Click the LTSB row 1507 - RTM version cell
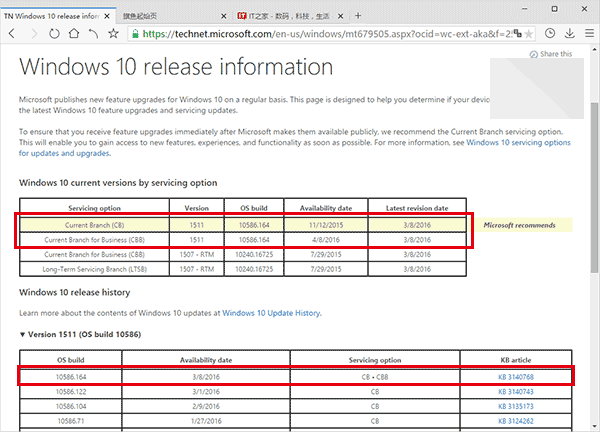Image resolution: width=600 pixels, height=432 pixels. (x=197, y=269)
